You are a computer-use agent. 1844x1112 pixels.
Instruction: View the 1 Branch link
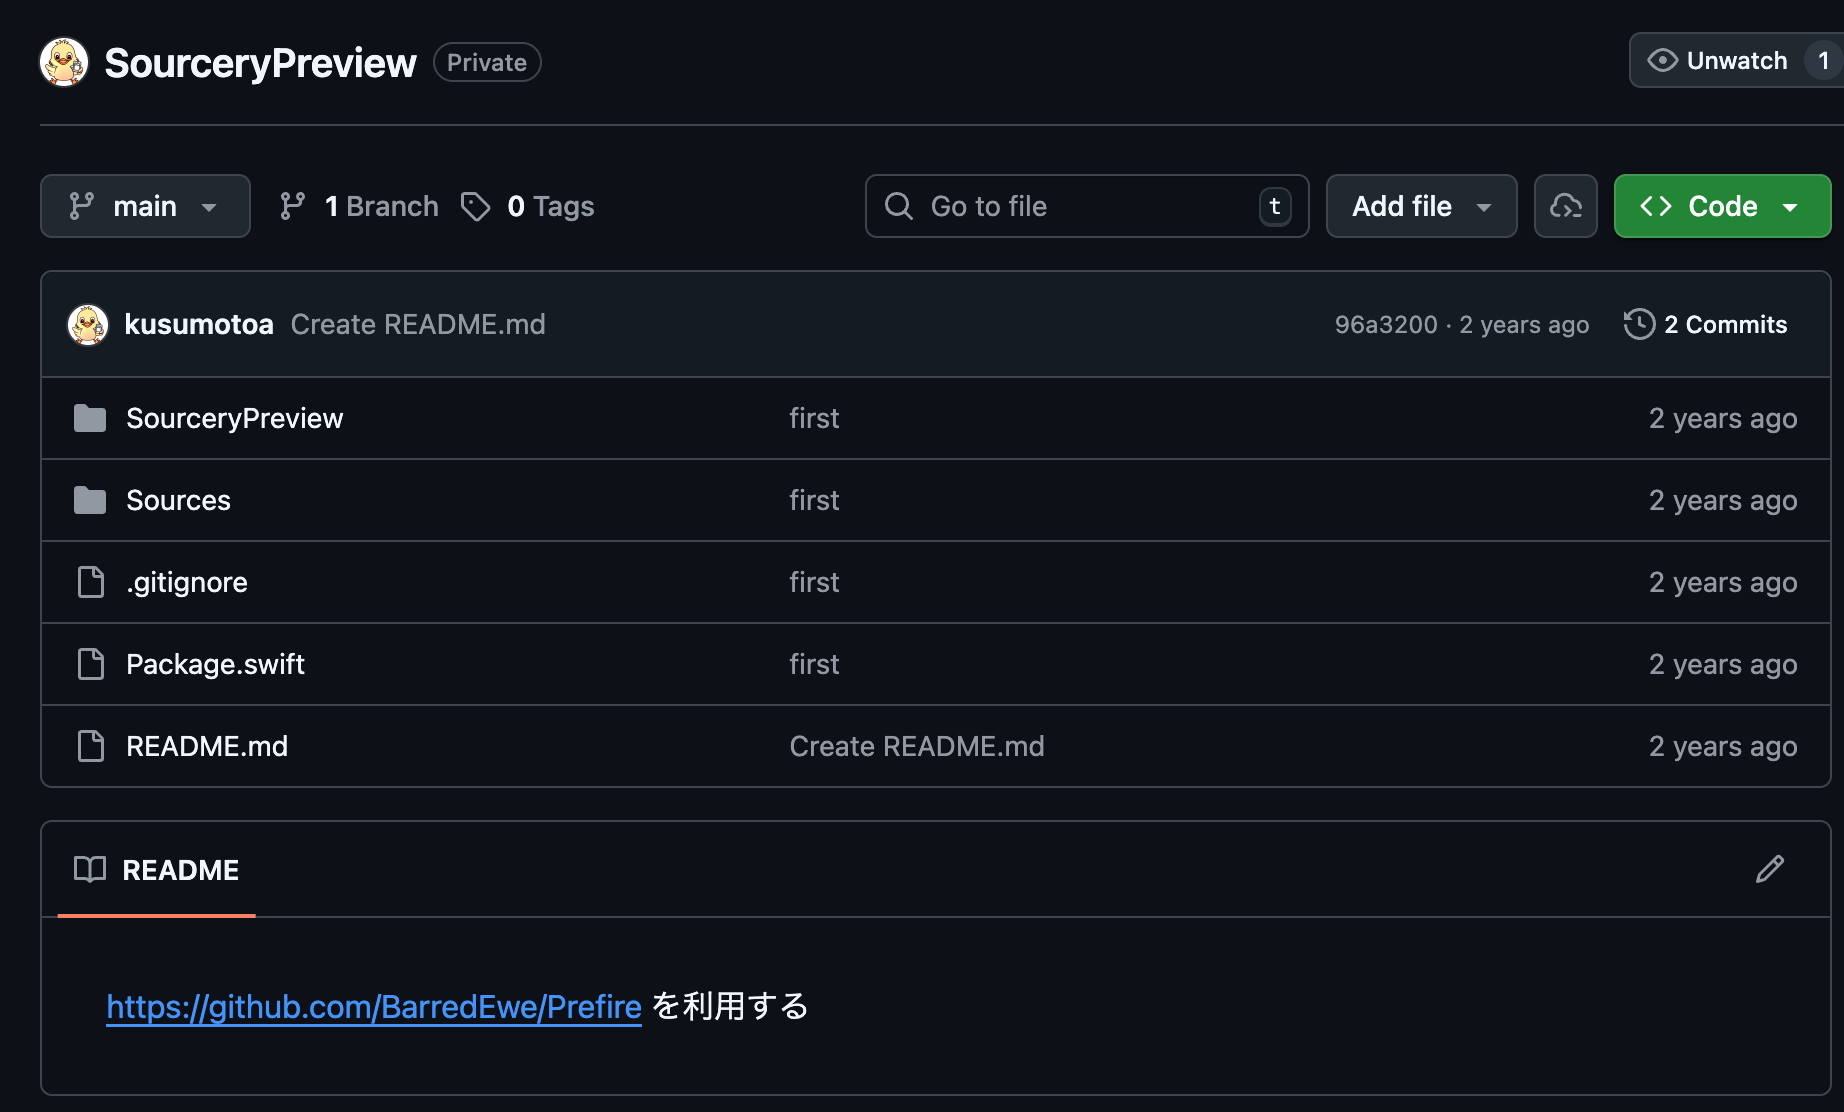pos(359,206)
